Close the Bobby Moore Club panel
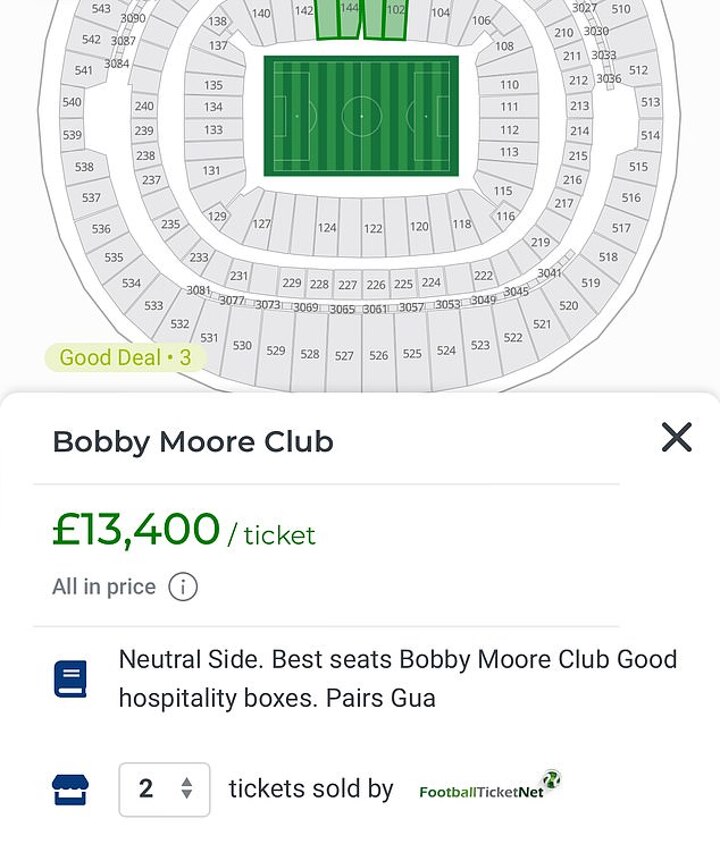720x844 pixels. pyautogui.click(x=677, y=437)
